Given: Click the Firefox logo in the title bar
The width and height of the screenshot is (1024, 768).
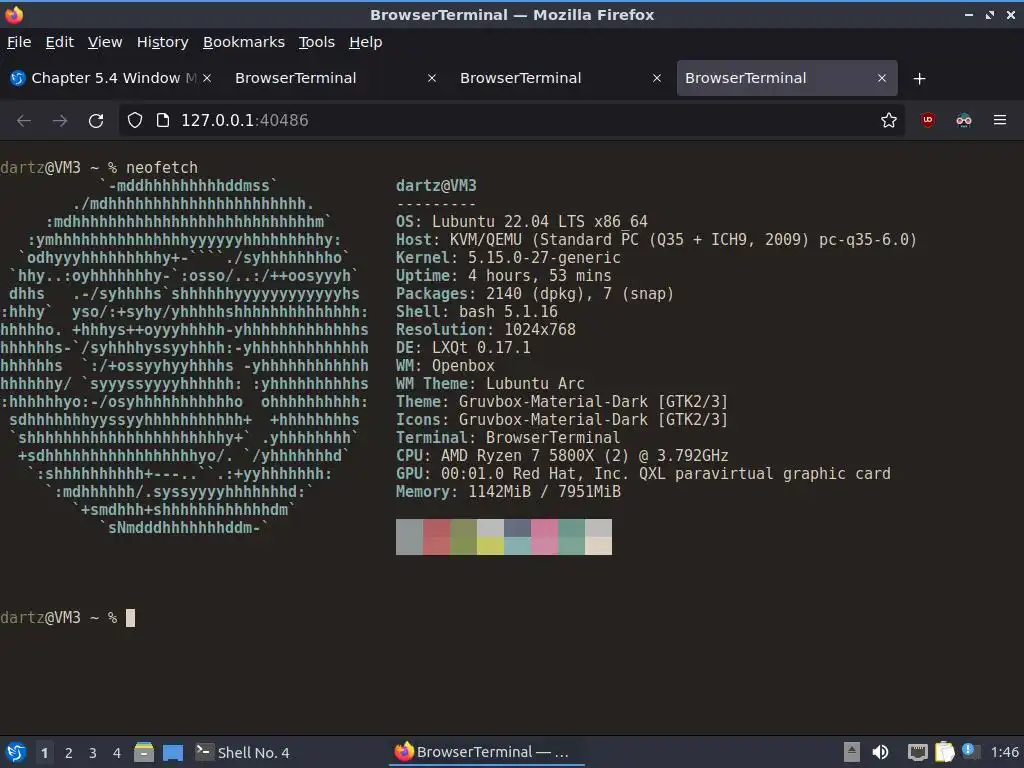Looking at the screenshot, I should click(14, 14).
